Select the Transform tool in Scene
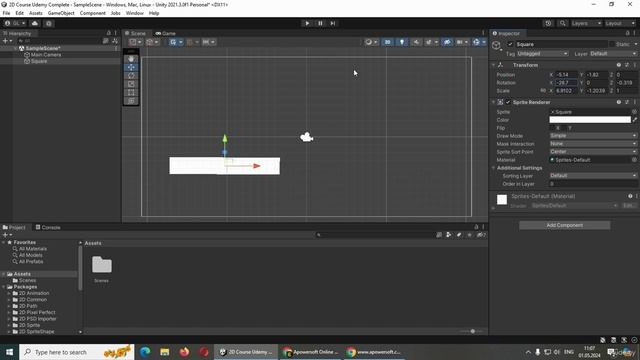 [131, 101]
